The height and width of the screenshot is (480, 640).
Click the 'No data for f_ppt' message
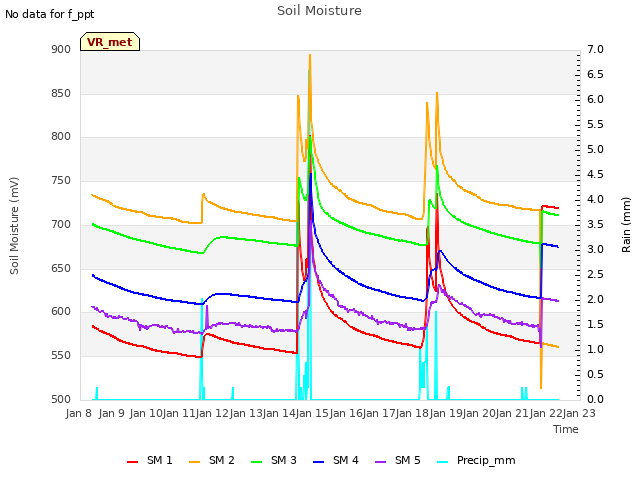[49, 14]
